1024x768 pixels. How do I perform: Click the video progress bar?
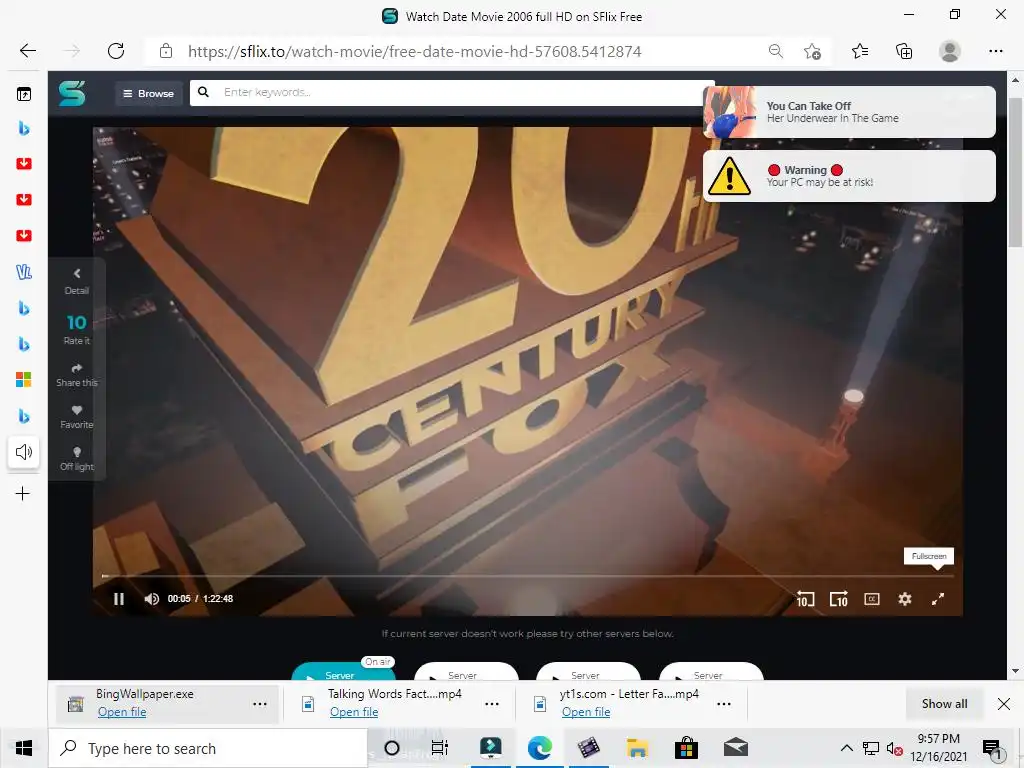(x=528, y=576)
